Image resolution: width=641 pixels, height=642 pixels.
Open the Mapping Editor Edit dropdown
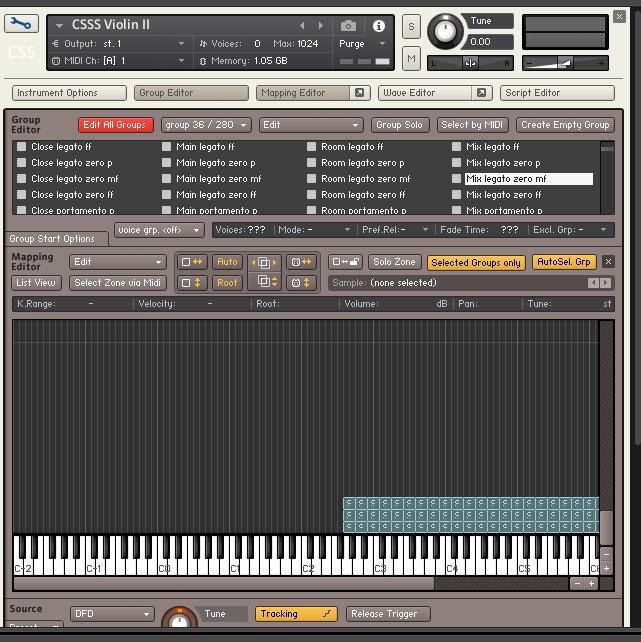pos(118,262)
